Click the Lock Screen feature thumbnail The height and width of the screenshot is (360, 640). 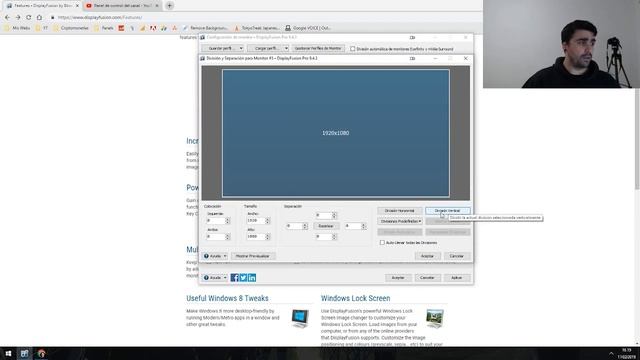pos(435,318)
